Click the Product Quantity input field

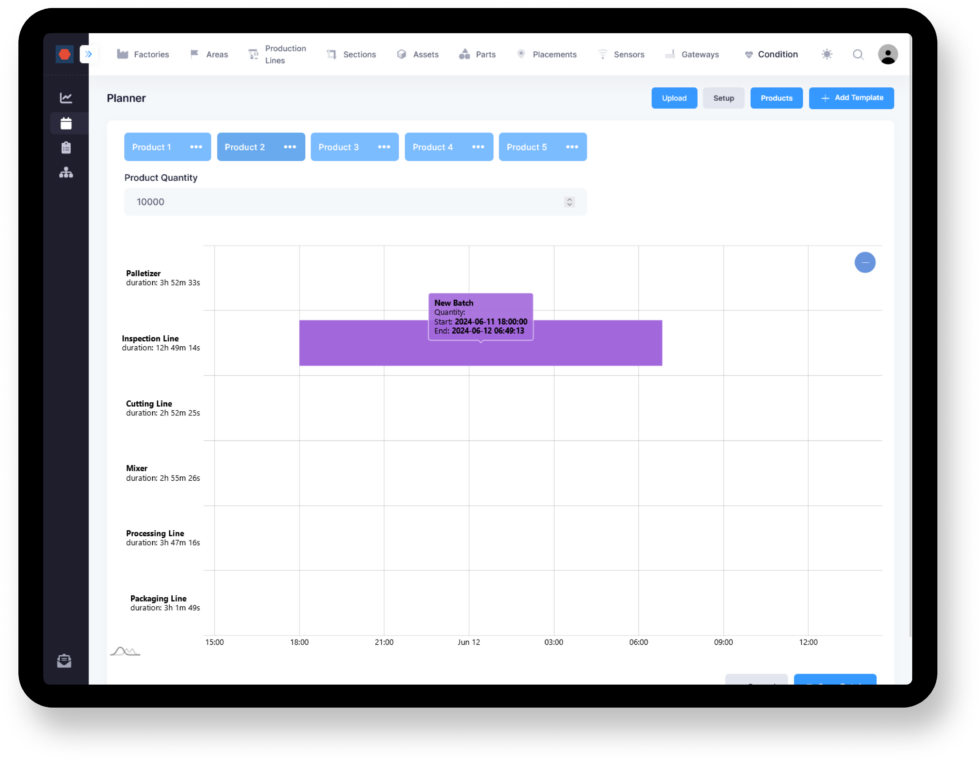click(x=340, y=202)
